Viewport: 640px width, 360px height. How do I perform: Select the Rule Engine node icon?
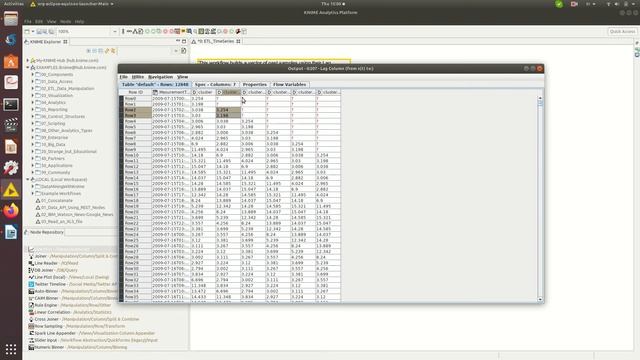[31, 305]
